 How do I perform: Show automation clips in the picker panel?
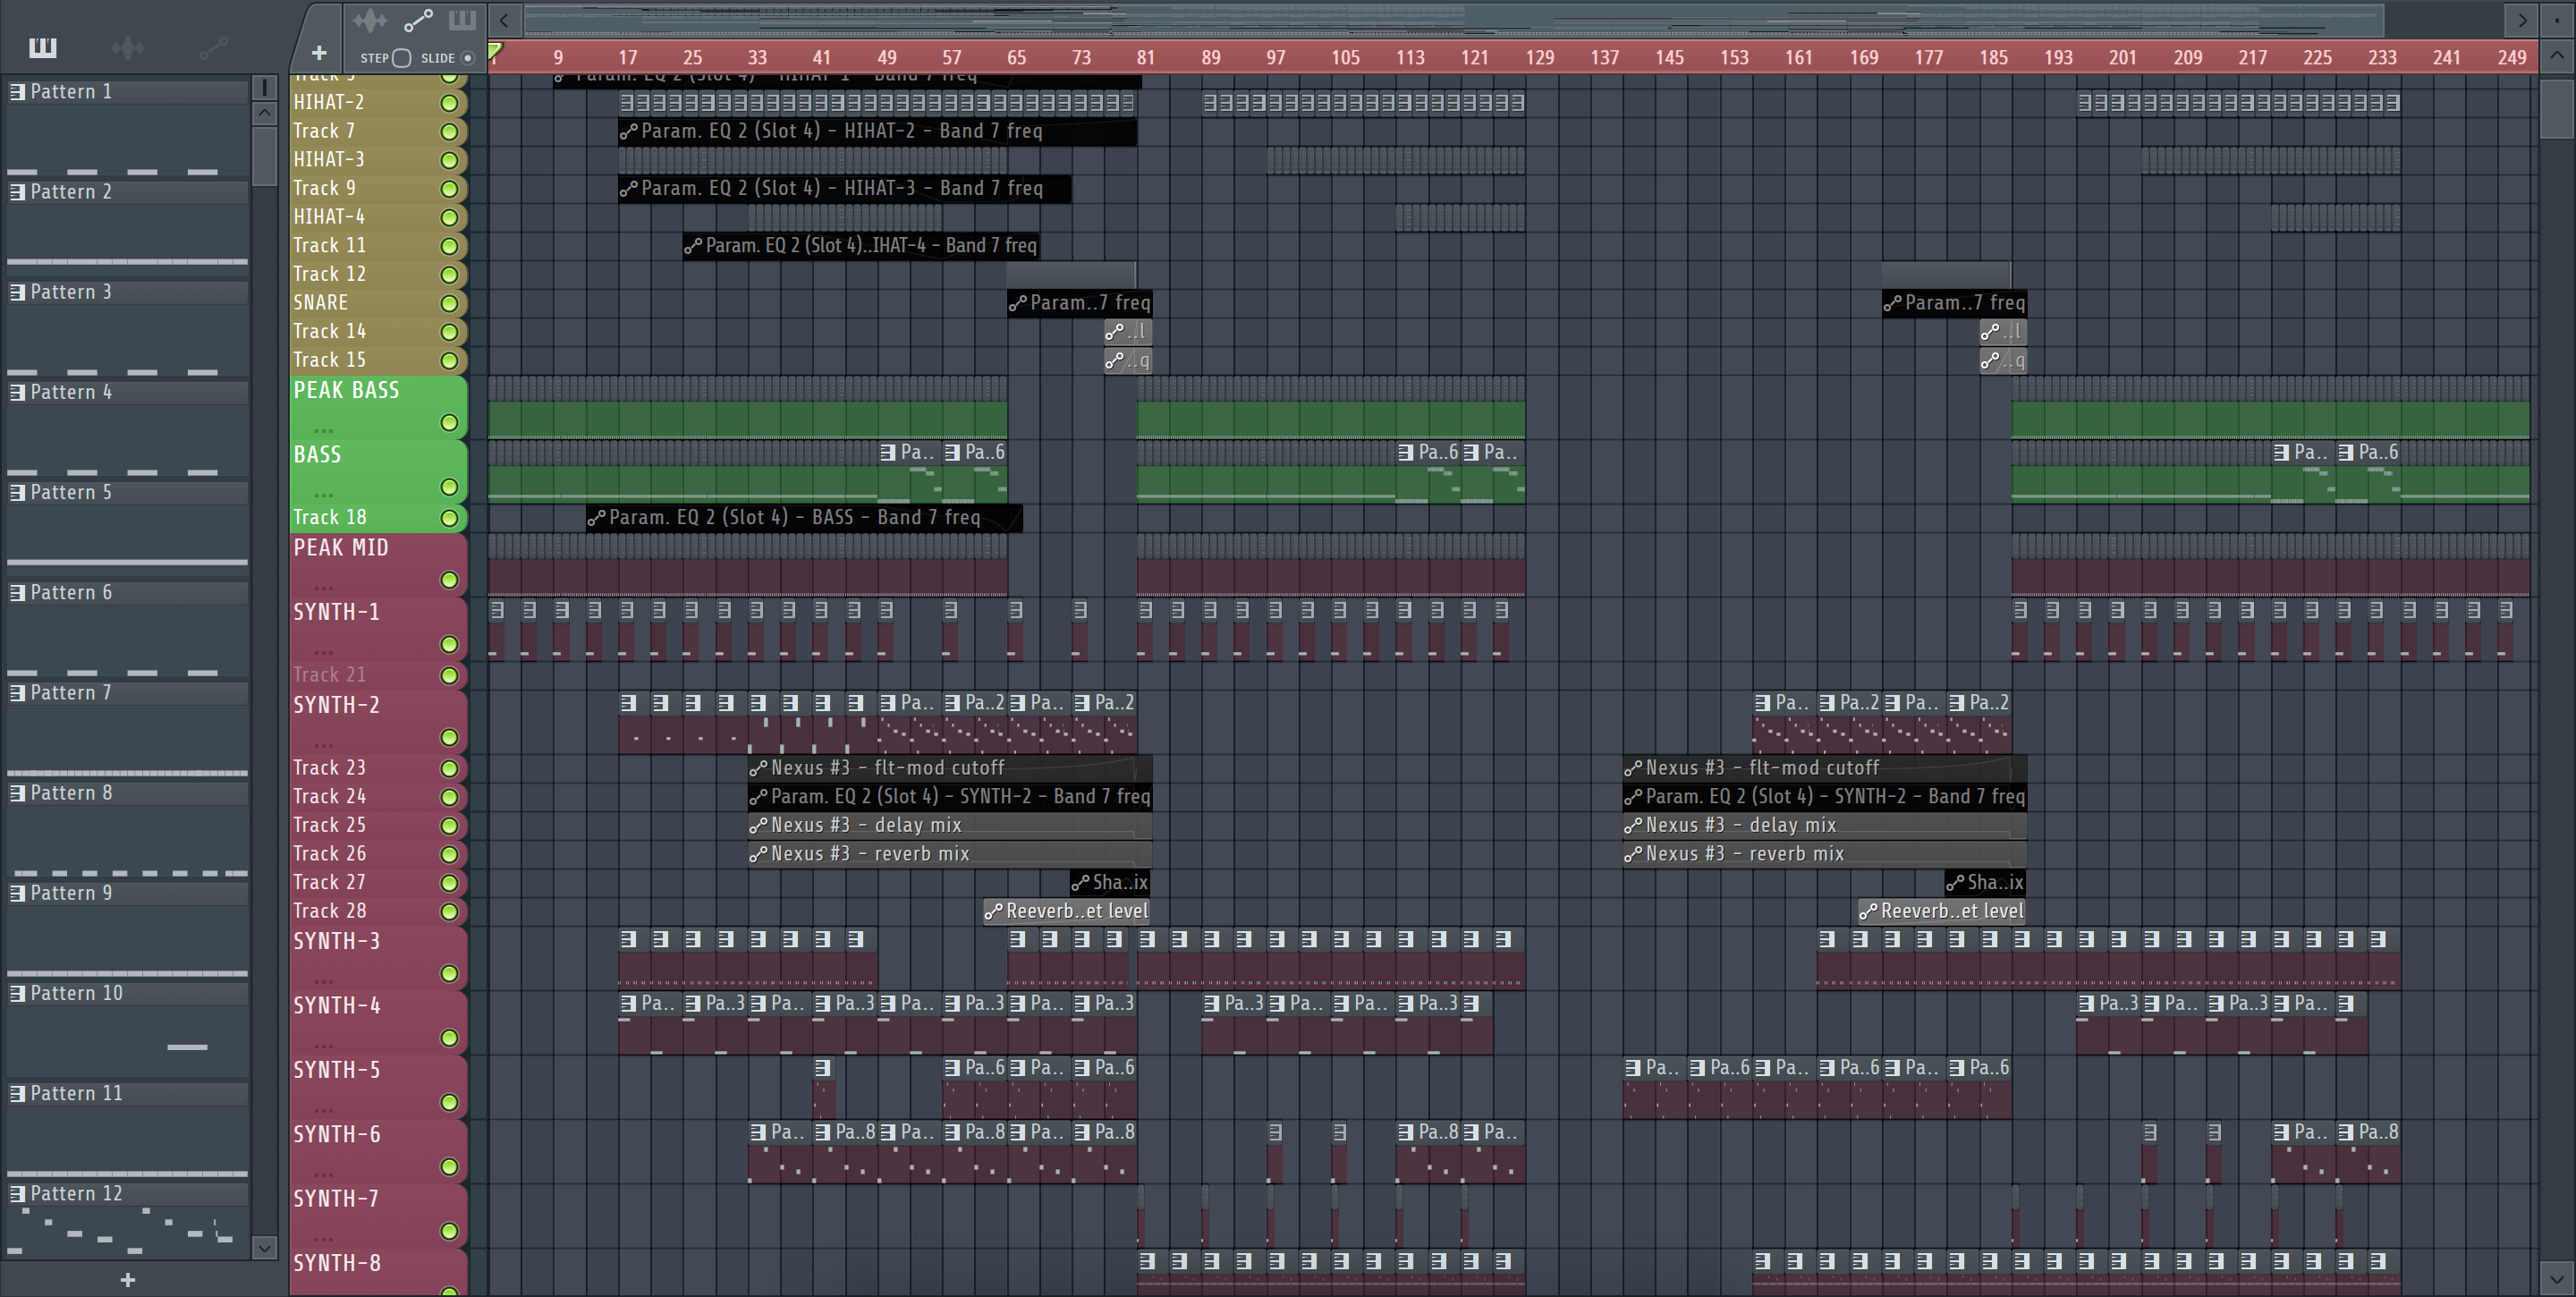213,47
